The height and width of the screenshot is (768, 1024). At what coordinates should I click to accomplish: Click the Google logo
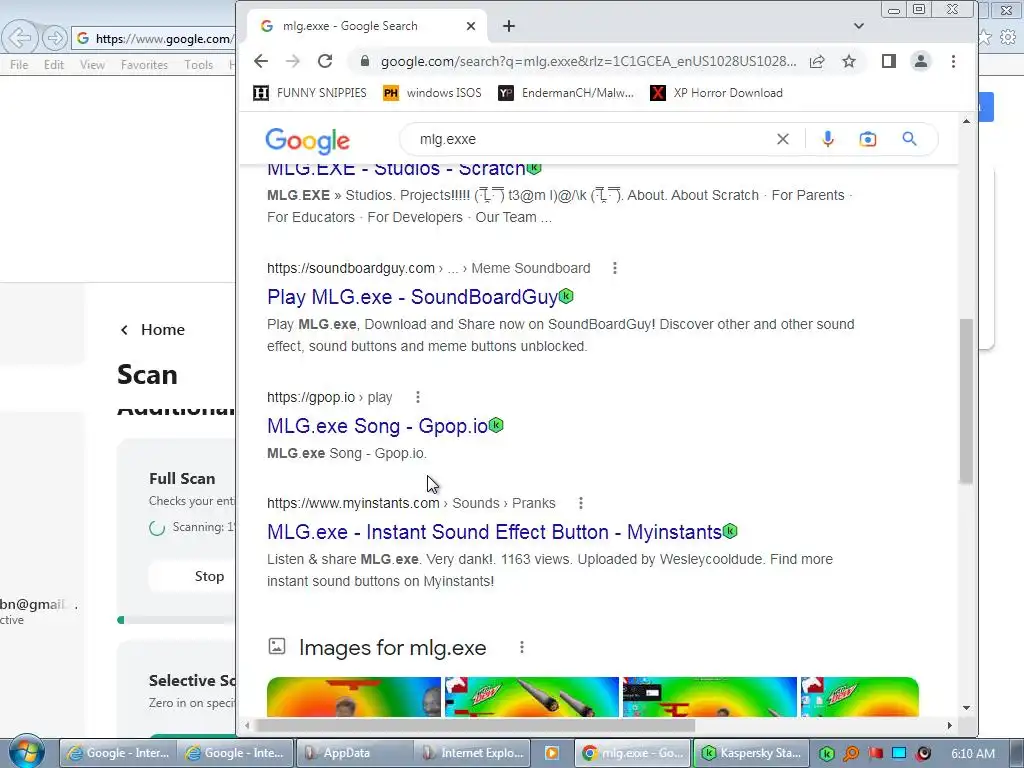click(308, 140)
